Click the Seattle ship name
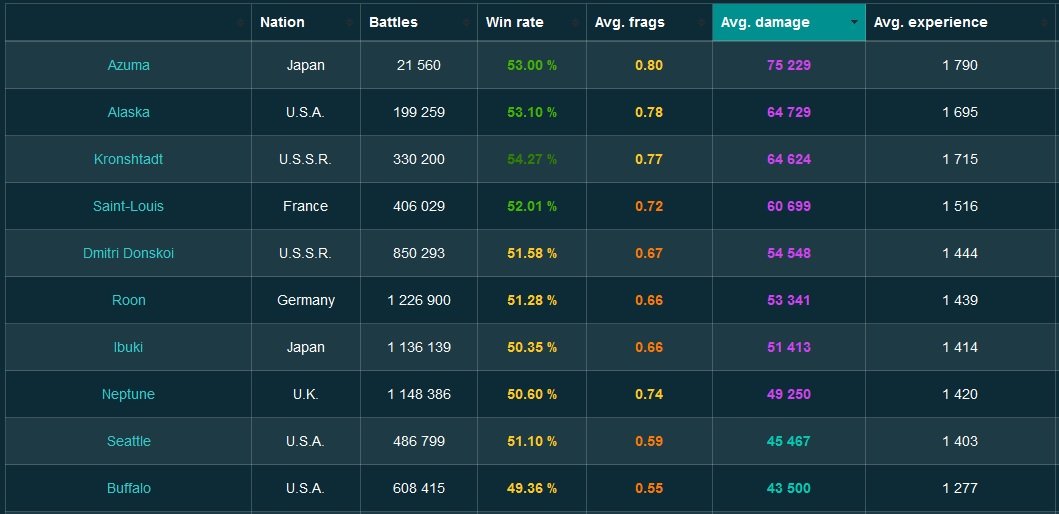The width and height of the screenshot is (1059, 514). (x=128, y=441)
